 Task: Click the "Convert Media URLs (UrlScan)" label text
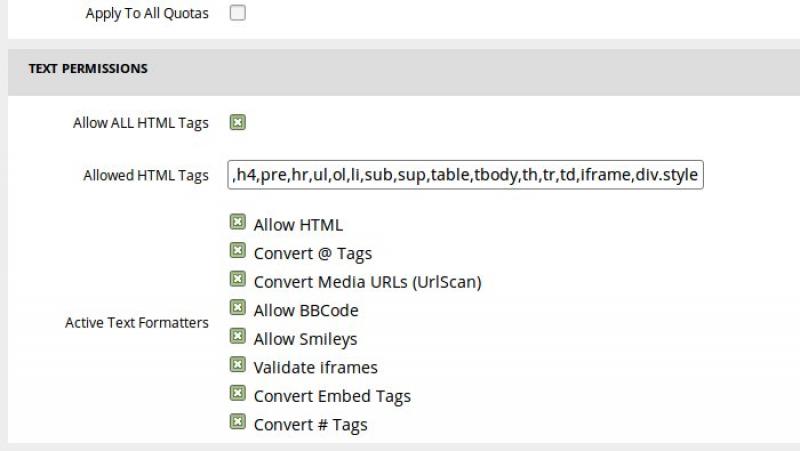click(367, 282)
